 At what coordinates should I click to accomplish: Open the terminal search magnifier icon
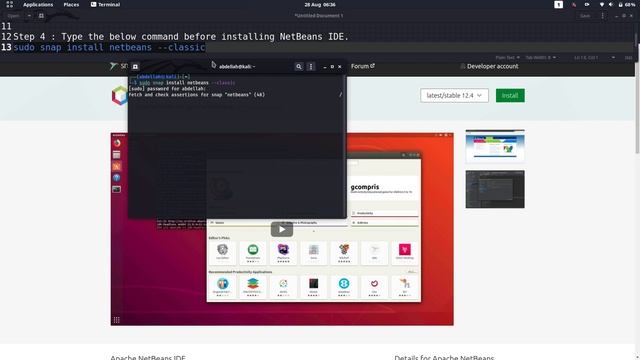(299, 67)
